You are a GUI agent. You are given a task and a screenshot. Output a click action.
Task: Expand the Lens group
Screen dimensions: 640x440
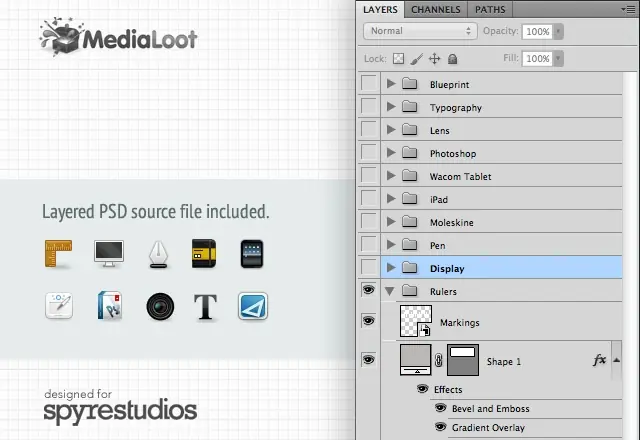coord(391,130)
